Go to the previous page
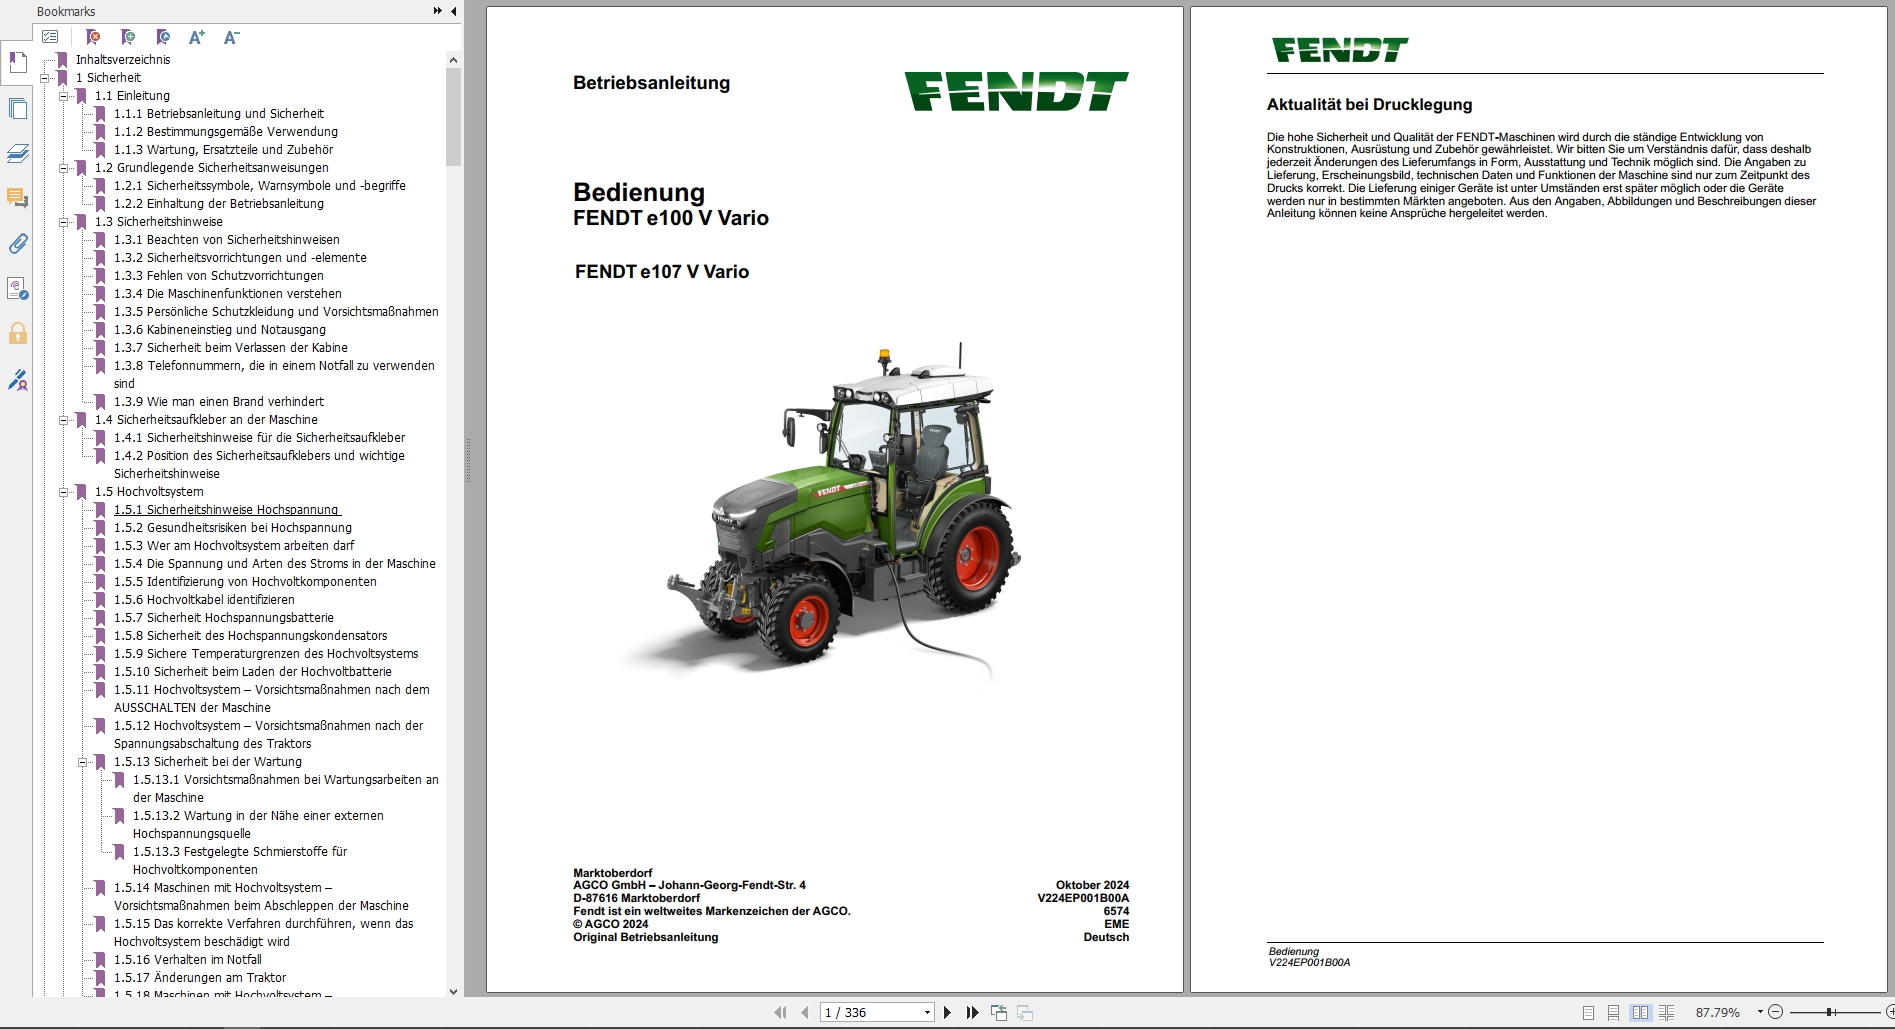Image resolution: width=1895 pixels, height=1029 pixels. 805,1013
